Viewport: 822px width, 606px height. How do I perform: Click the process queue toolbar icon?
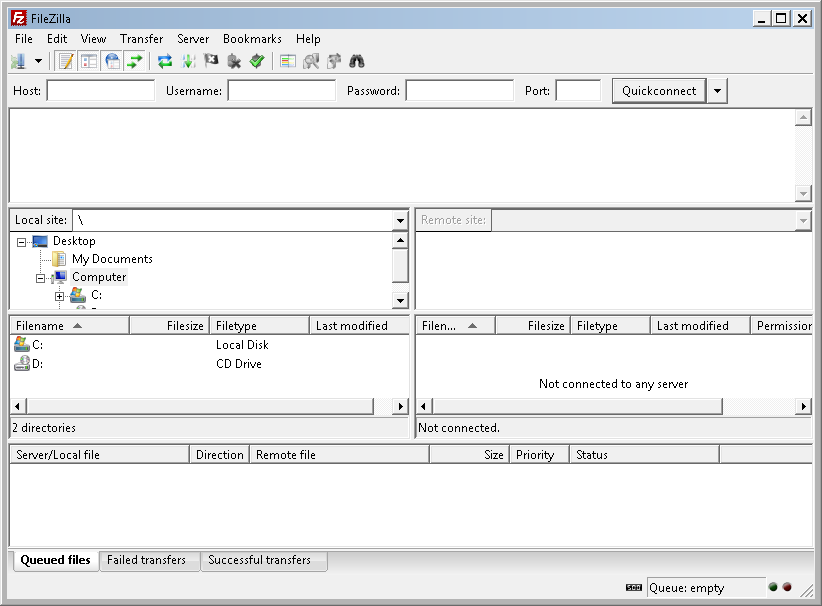tap(188, 61)
